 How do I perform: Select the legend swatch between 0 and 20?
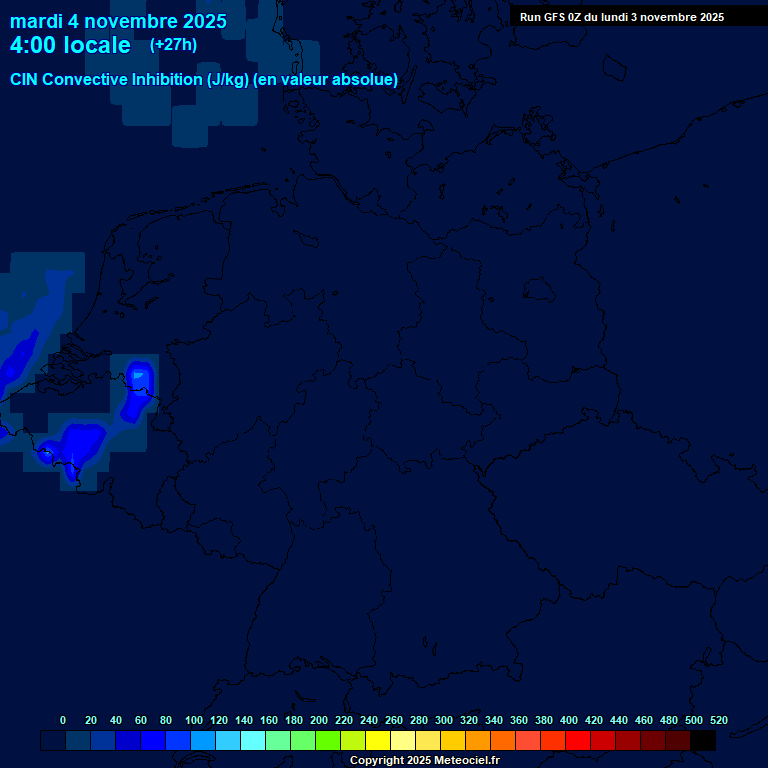coord(78,740)
